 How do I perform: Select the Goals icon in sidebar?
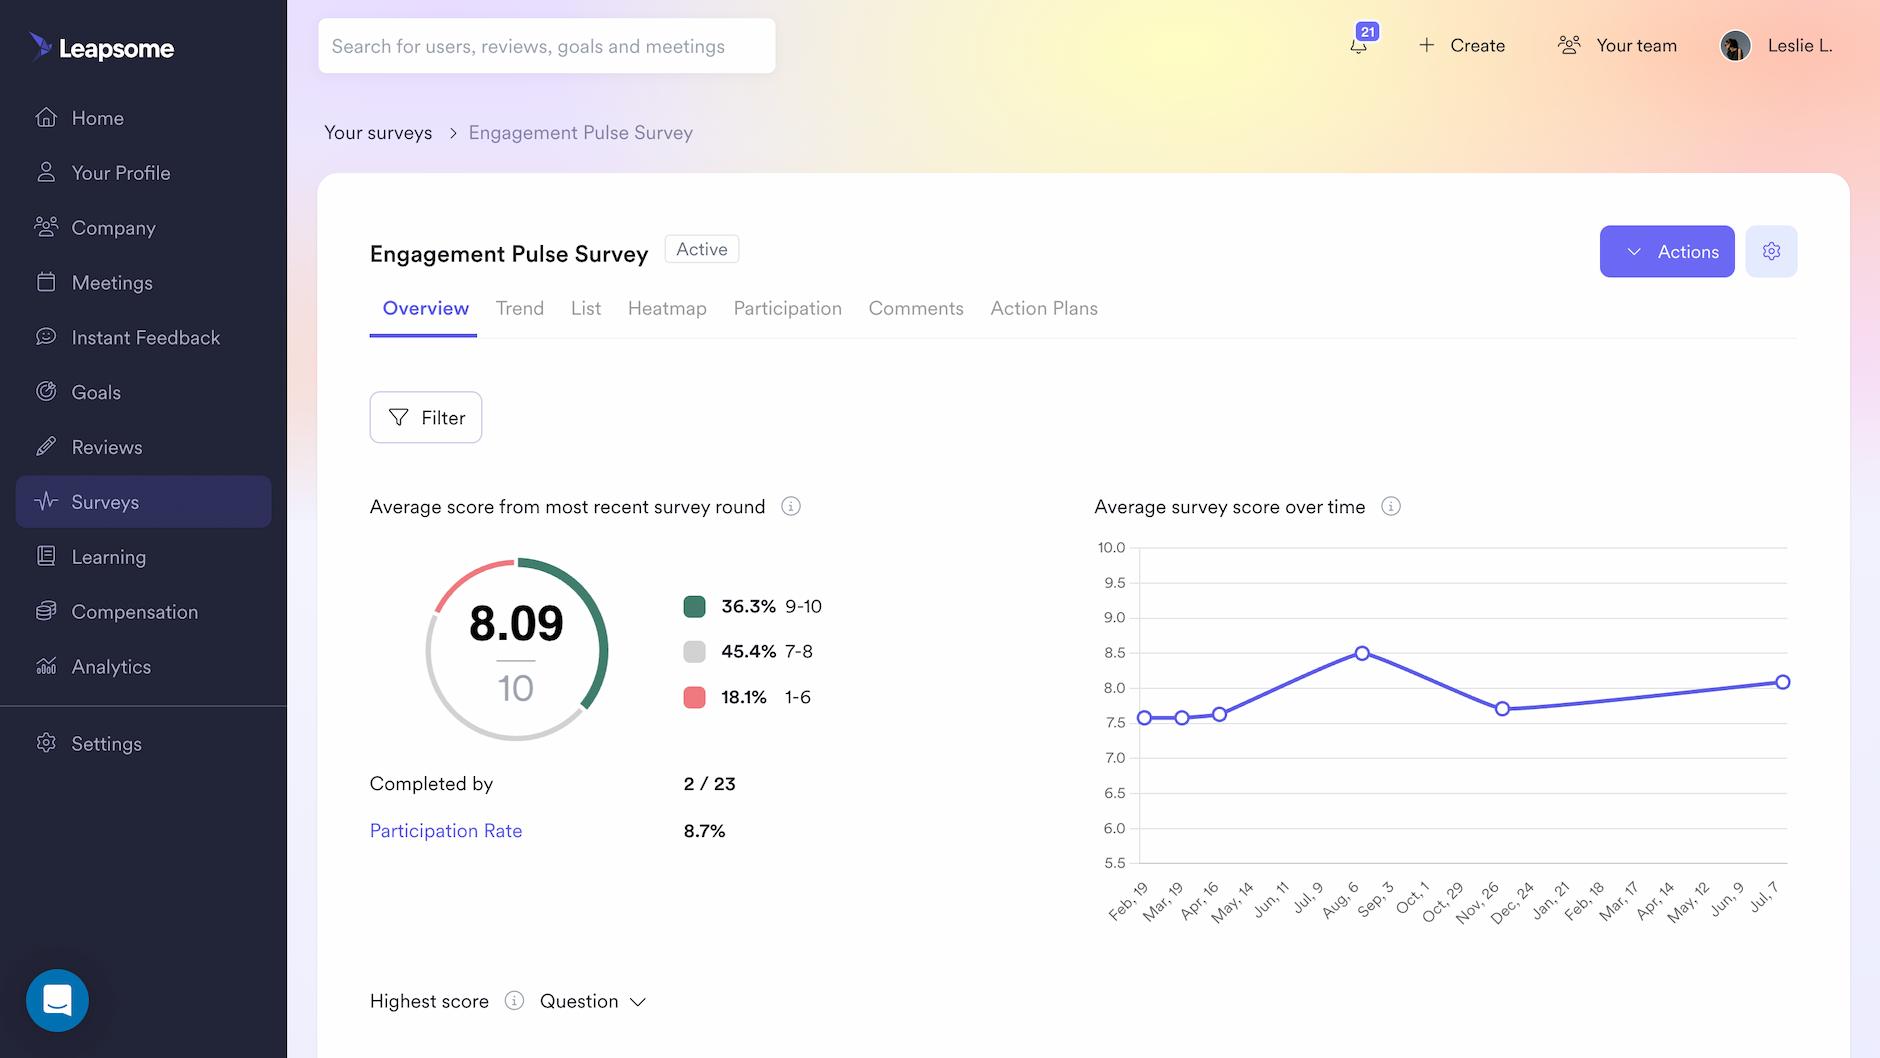tap(46, 391)
